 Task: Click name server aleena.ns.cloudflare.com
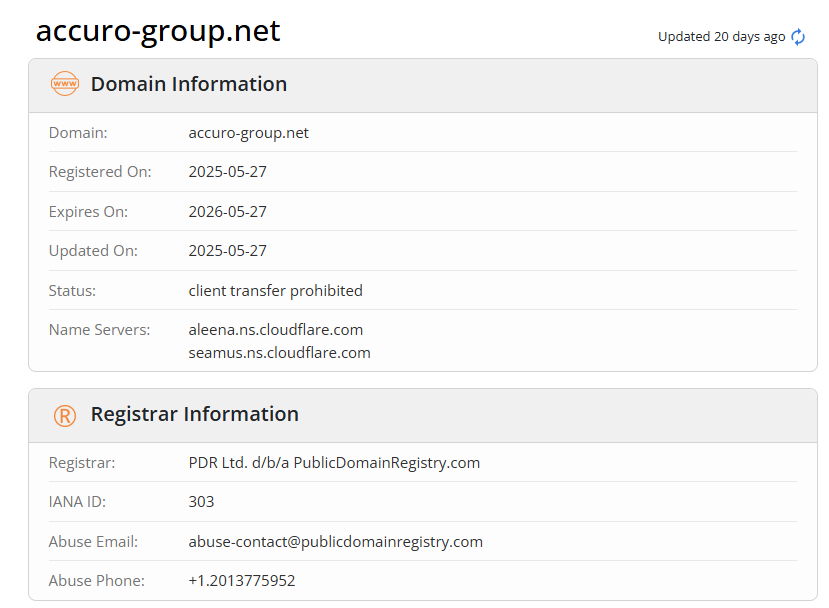tap(275, 330)
